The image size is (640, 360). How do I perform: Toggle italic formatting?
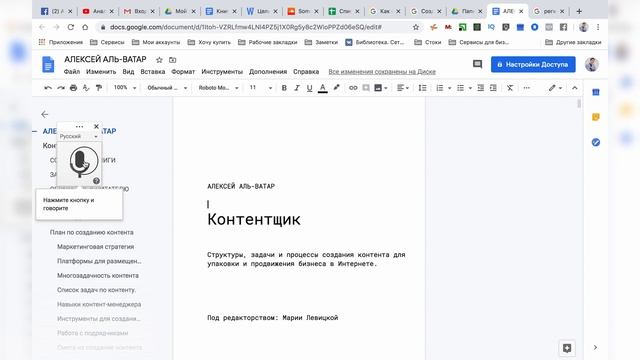click(297, 88)
